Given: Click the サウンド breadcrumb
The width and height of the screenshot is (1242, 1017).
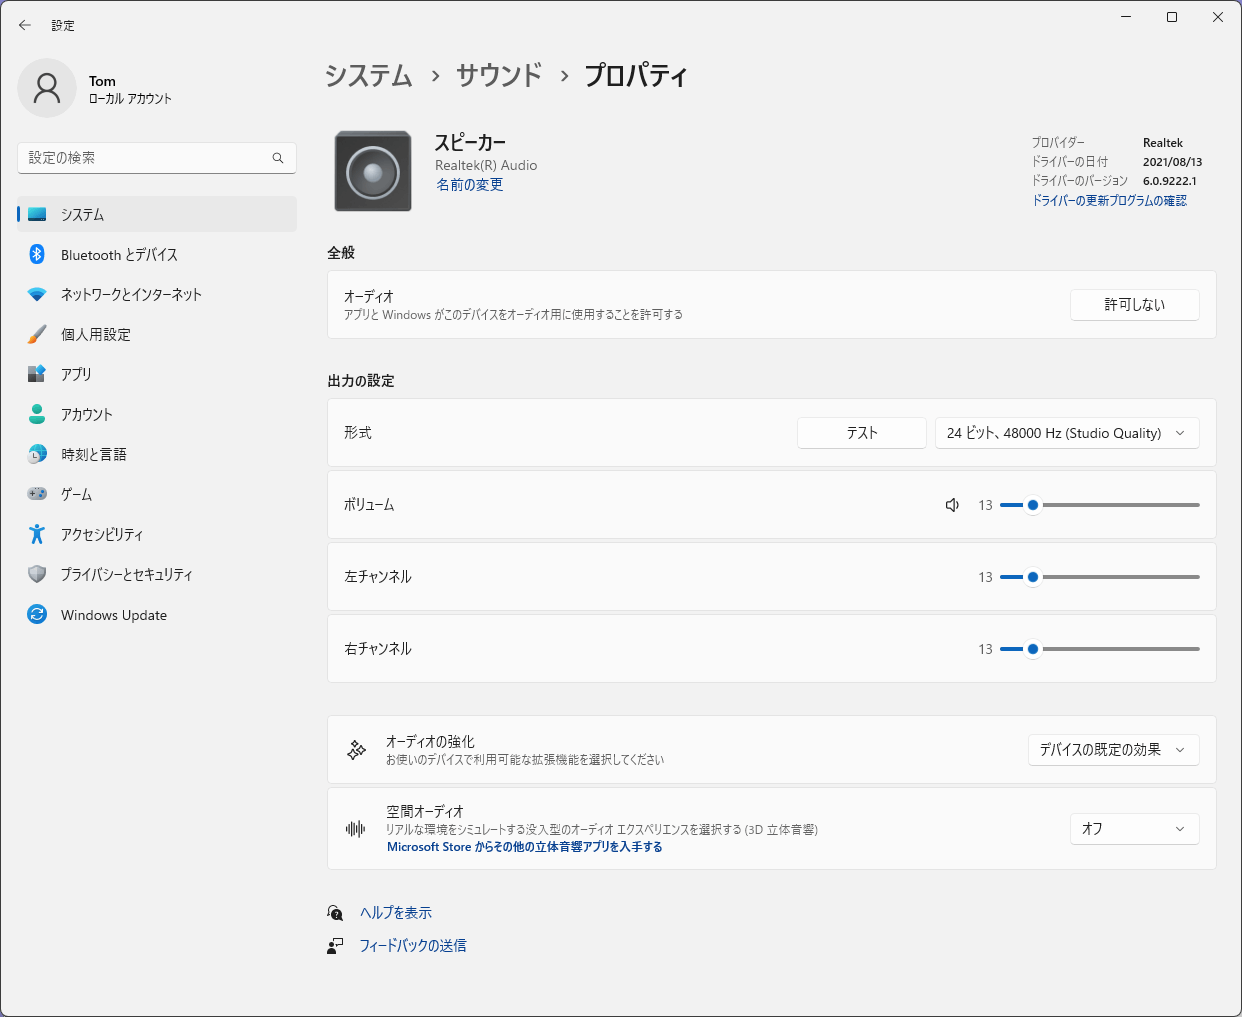Looking at the screenshot, I should (499, 75).
